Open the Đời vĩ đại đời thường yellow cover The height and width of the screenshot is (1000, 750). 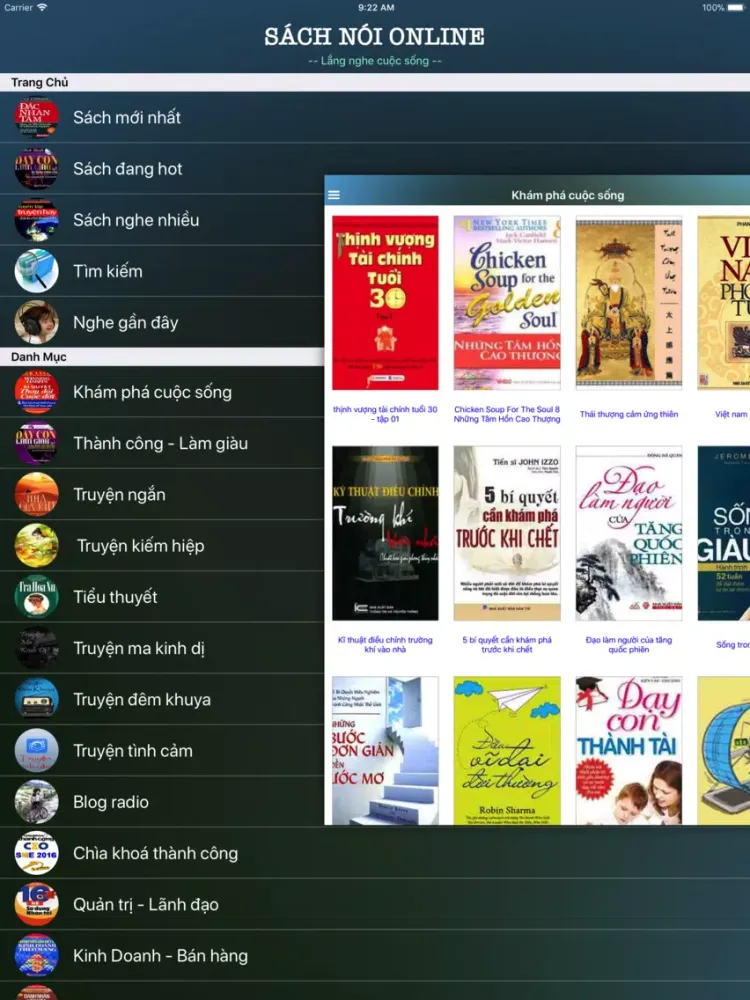(x=507, y=751)
